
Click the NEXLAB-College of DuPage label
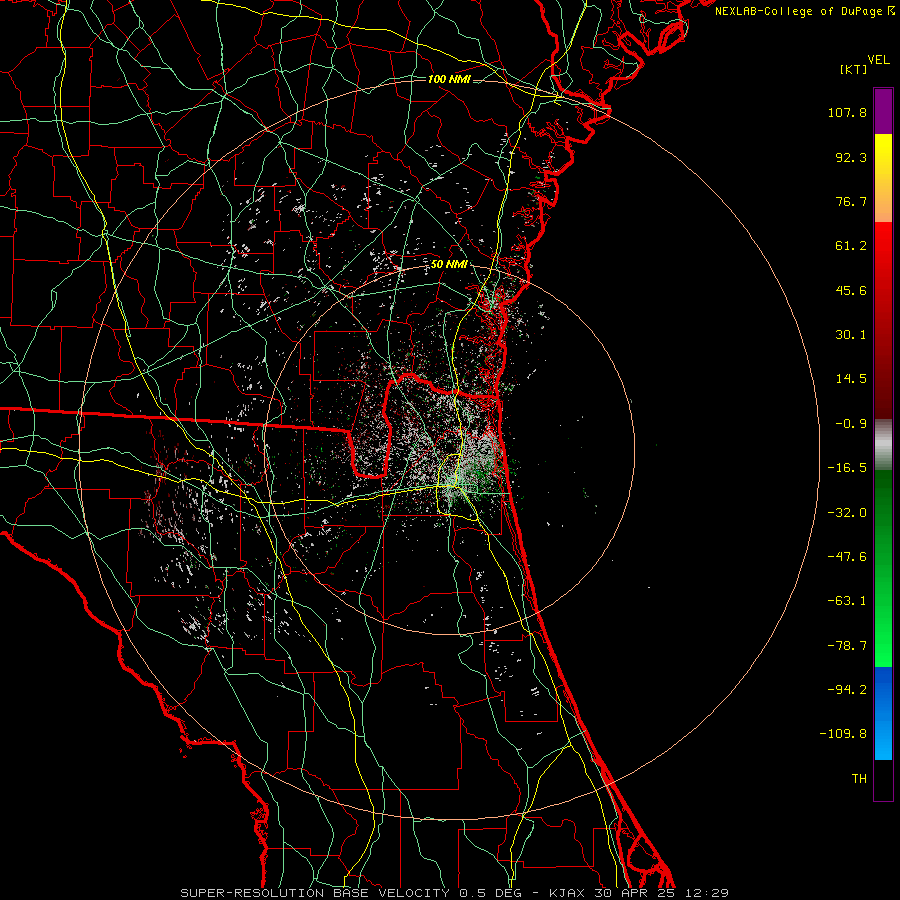[x=804, y=11]
